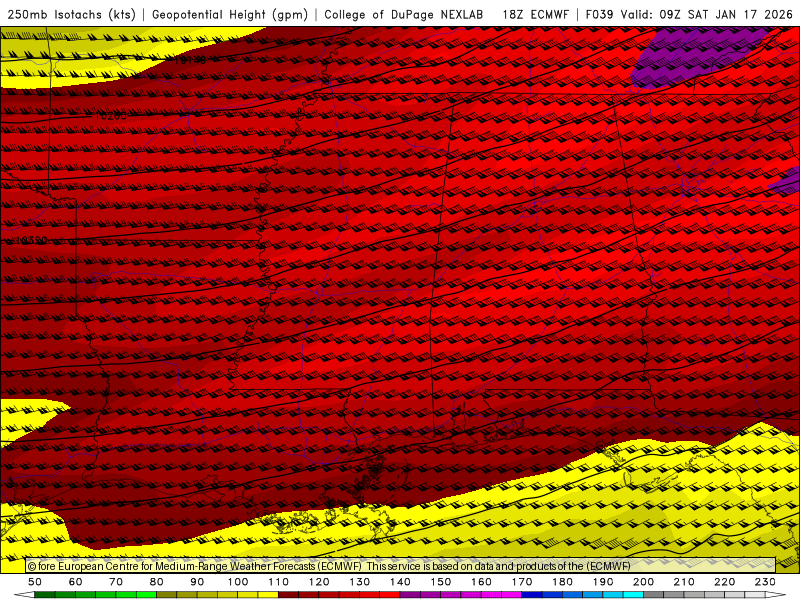Click the '230' value on the color scale
Image resolution: width=800 pixels, height=600 pixels.
(x=765, y=582)
